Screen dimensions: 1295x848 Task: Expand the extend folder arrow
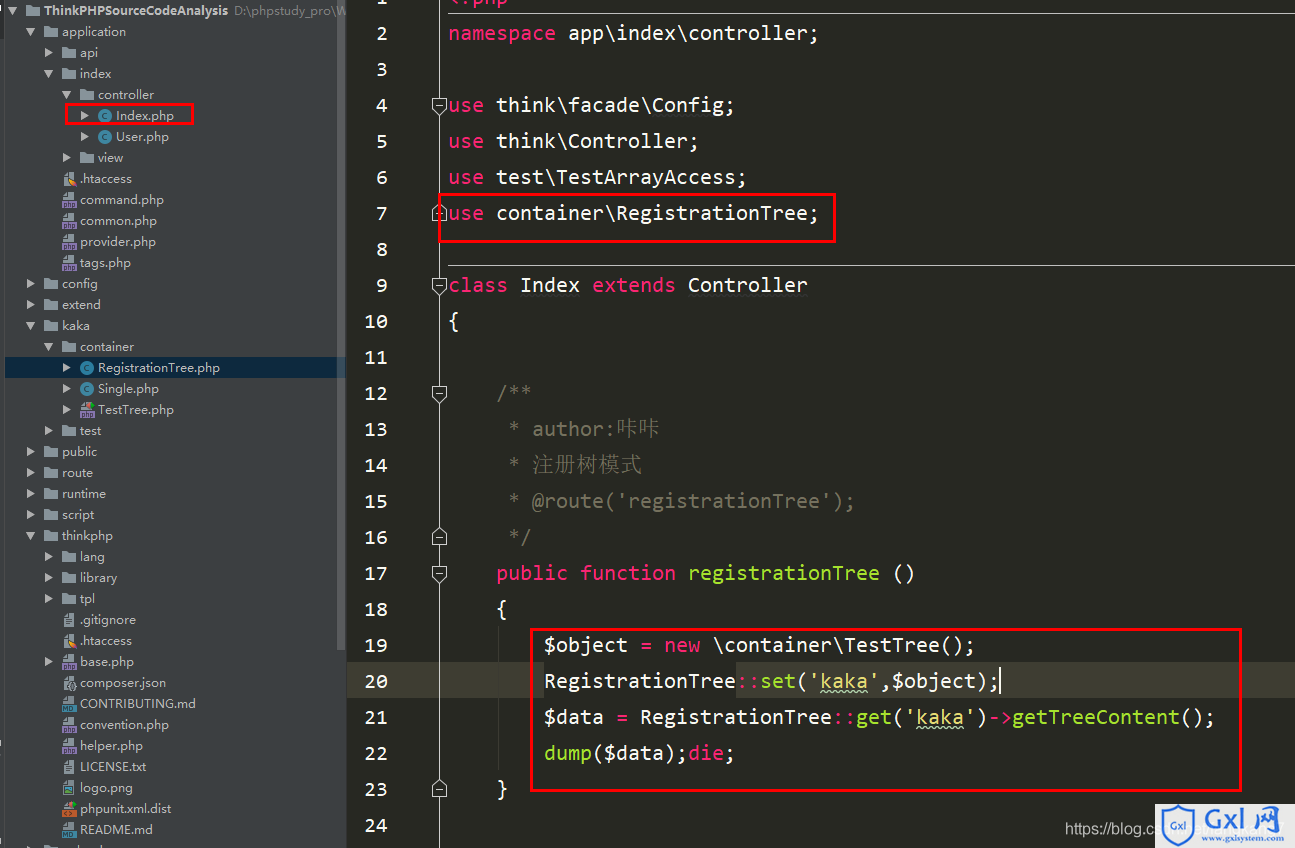click(30, 305)
